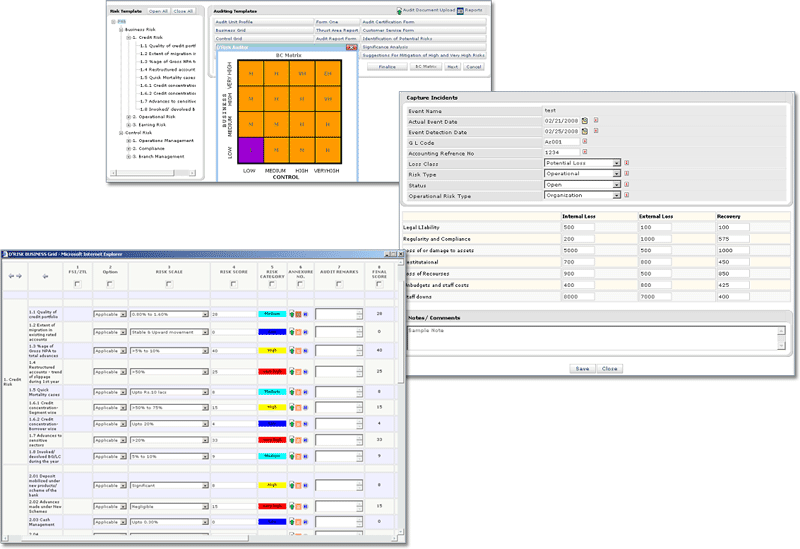Tick the checkbox under Risk Scale header
The height and width of the screenshot is (549, 800).
coord(168,284)
